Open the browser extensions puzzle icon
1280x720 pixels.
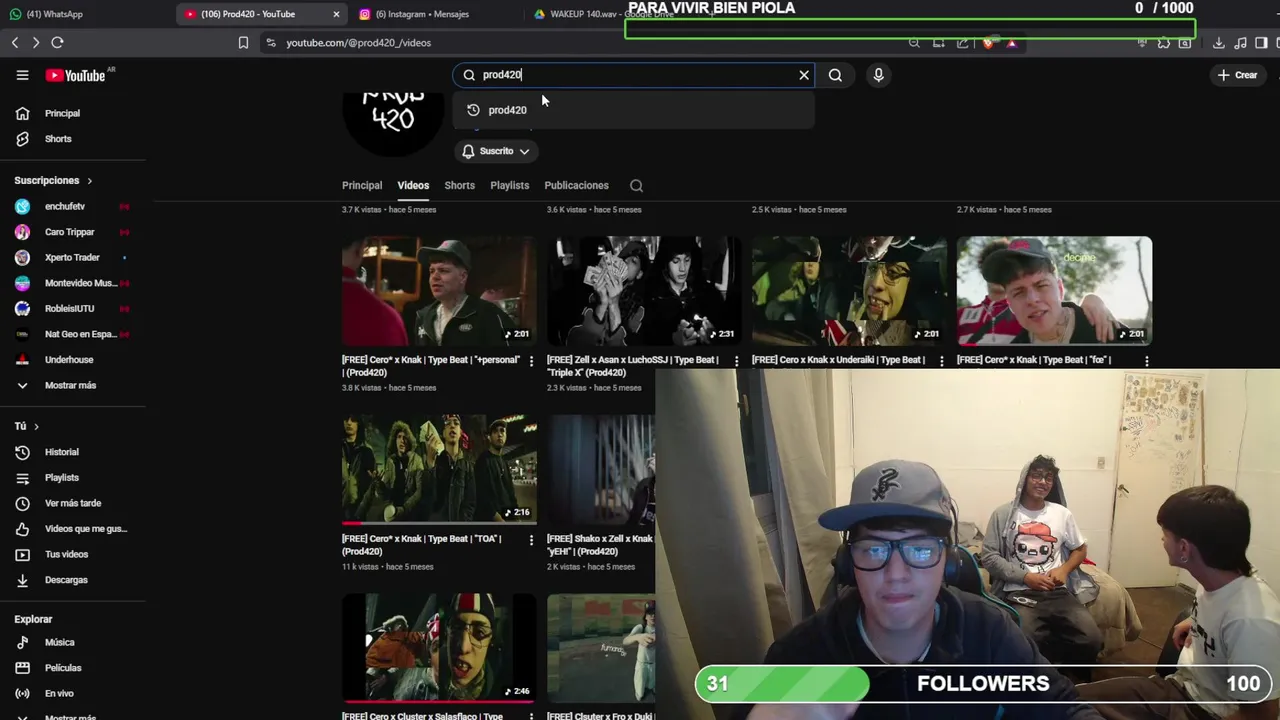(1163, 43)
